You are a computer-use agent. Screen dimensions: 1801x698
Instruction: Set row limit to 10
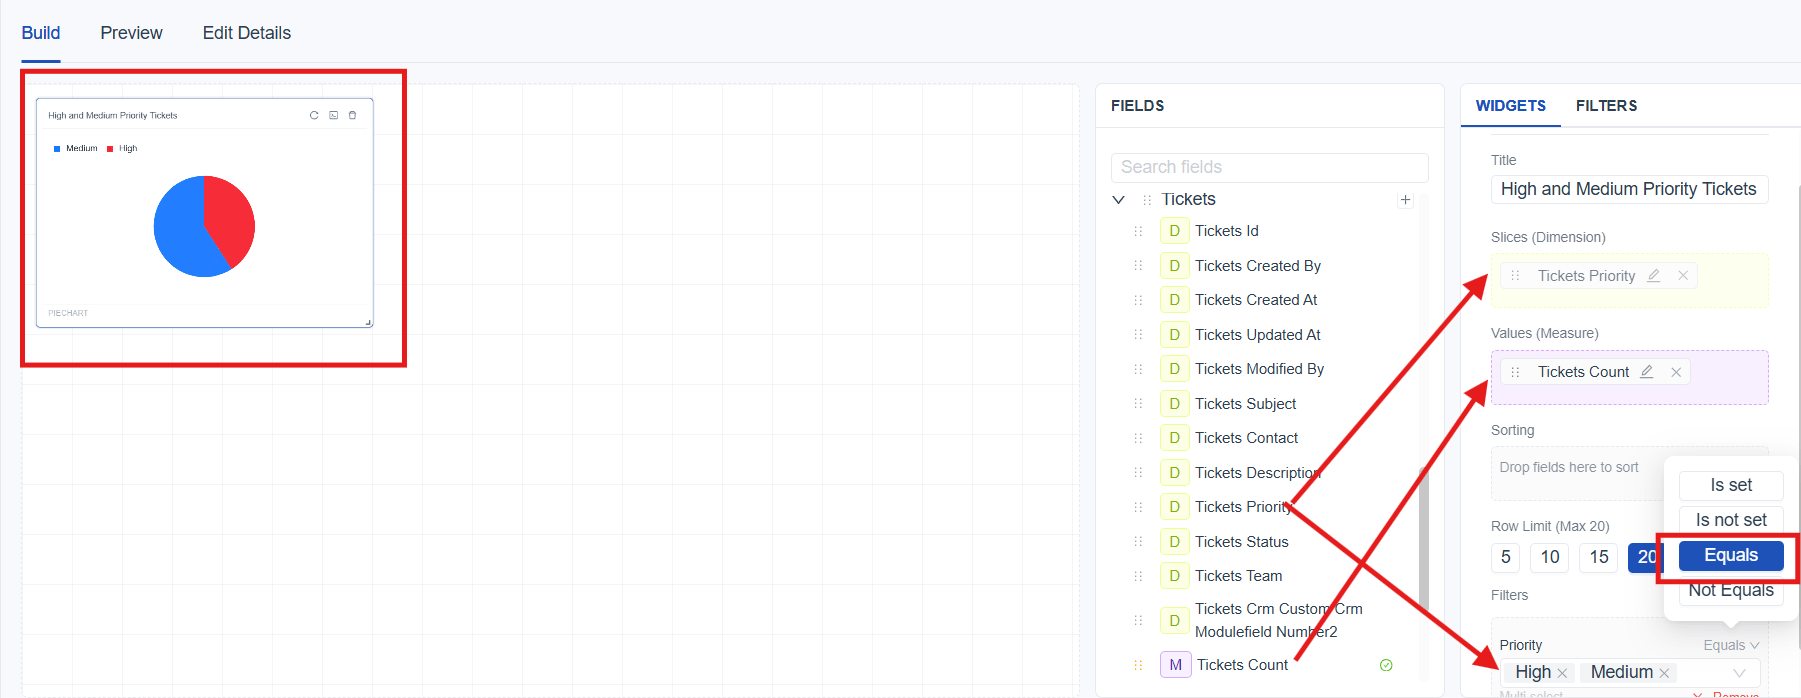pyautogui.click(x=1550, y=557)
